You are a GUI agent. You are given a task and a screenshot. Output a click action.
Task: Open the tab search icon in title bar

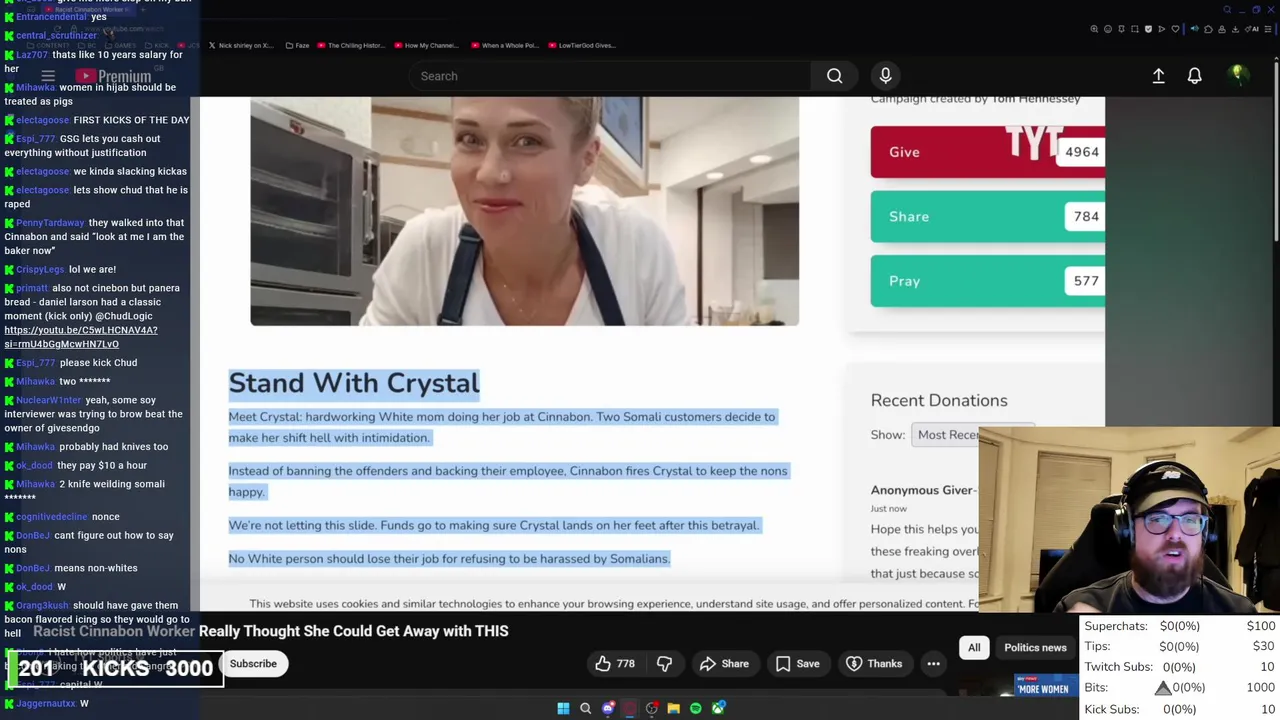[x=1227, y=10]
